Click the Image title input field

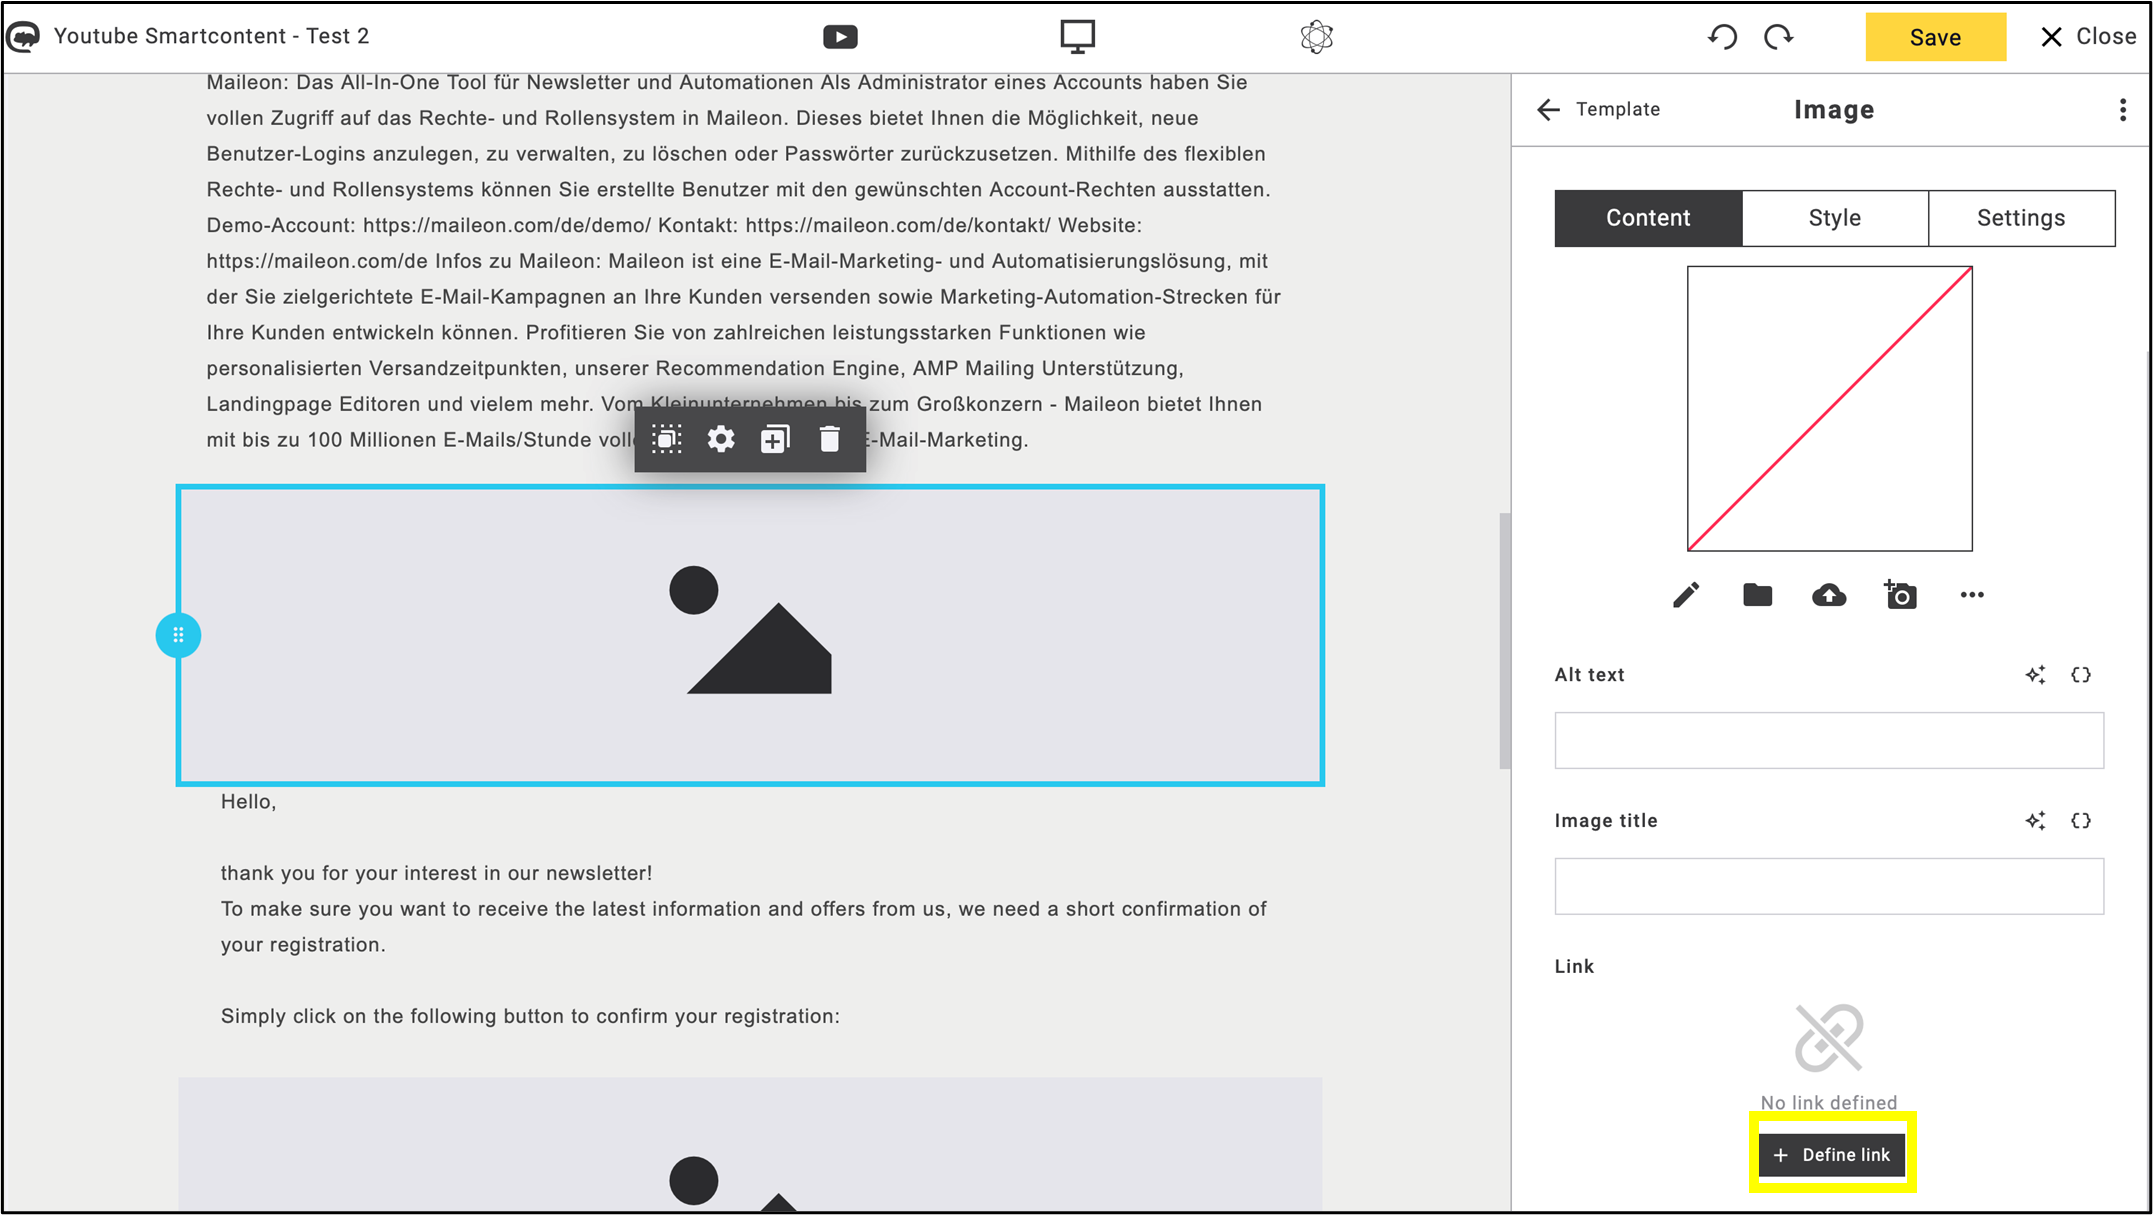coord(1829,886)
